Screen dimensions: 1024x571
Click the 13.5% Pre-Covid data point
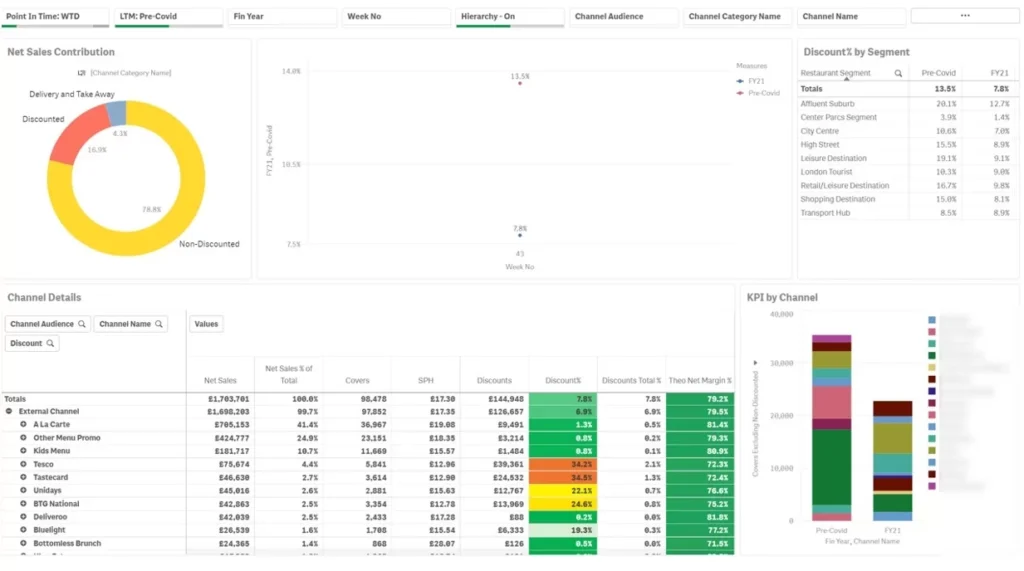(520, 84)
